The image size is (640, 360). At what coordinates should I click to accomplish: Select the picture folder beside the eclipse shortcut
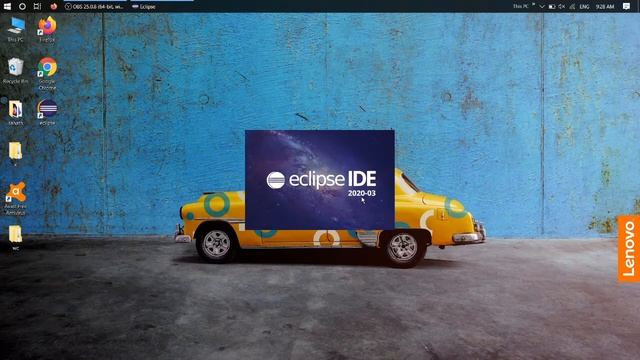pos(16,112)
